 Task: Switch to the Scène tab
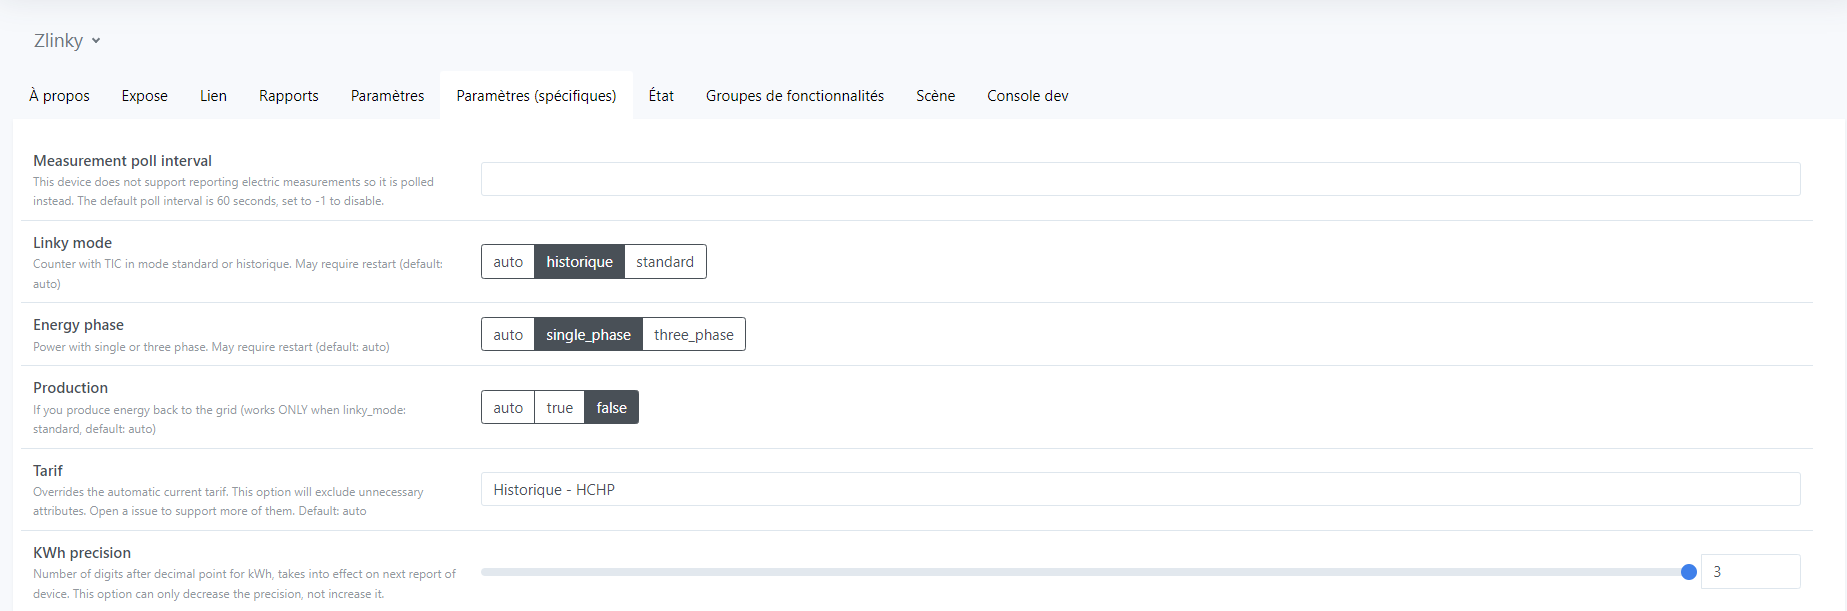tap(935, 96)
